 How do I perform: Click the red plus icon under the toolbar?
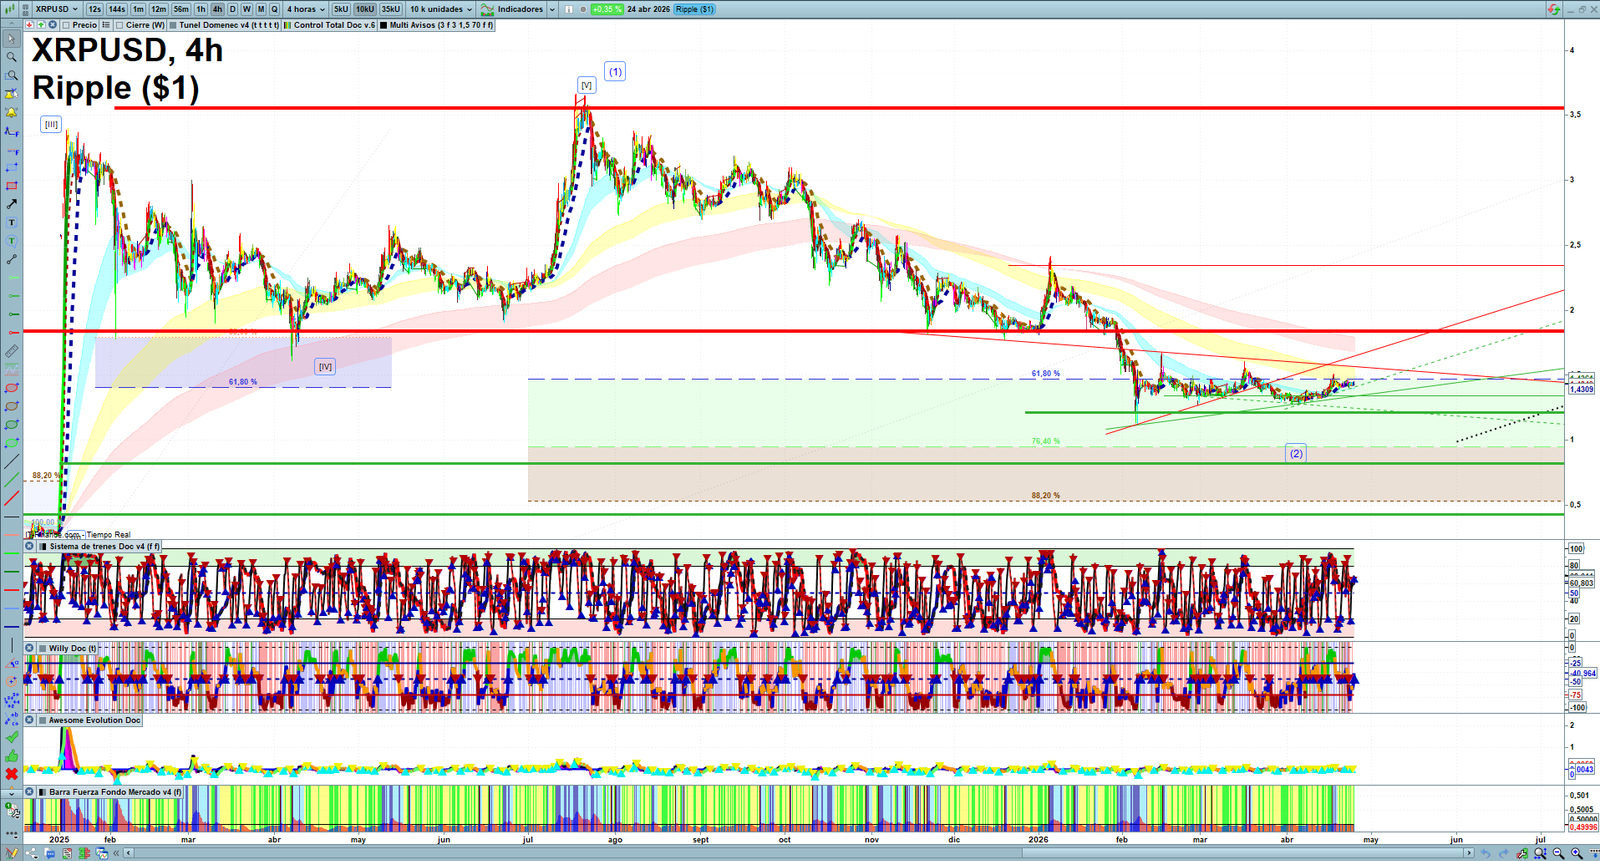pyautogui.click(x=29, y=25)
